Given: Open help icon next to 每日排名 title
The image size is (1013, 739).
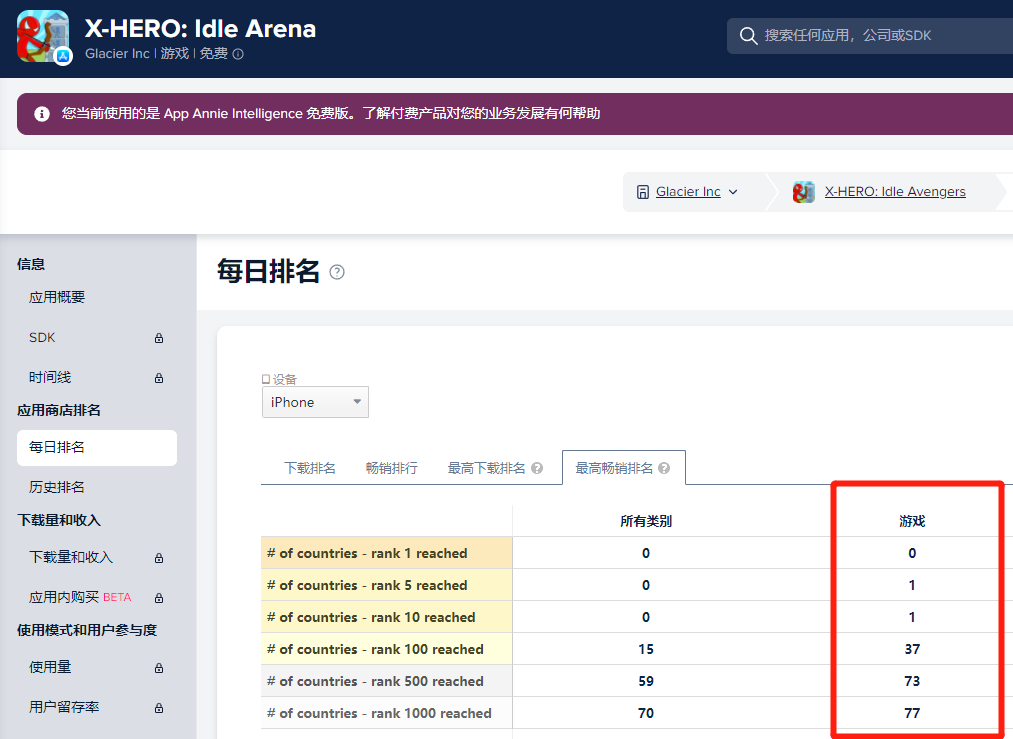Looking at the screenshot, I should coord(337,272).
